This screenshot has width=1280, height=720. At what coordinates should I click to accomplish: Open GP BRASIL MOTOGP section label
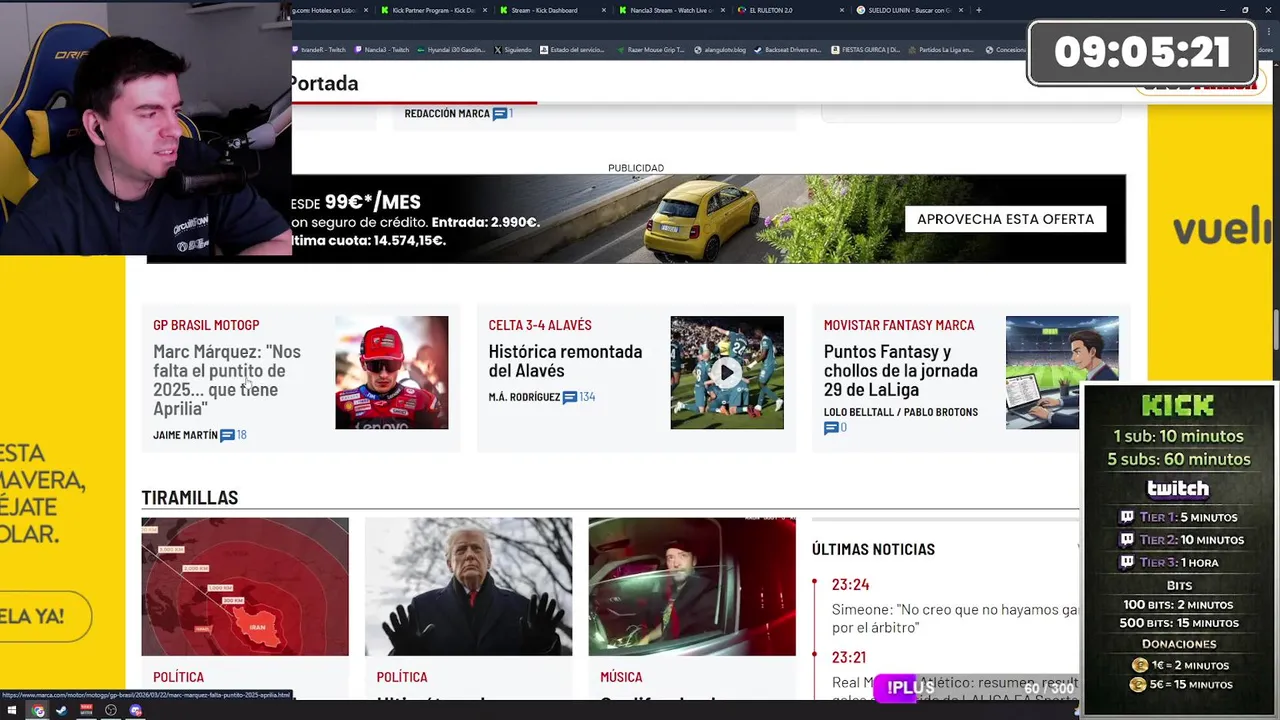click(206, 325)
